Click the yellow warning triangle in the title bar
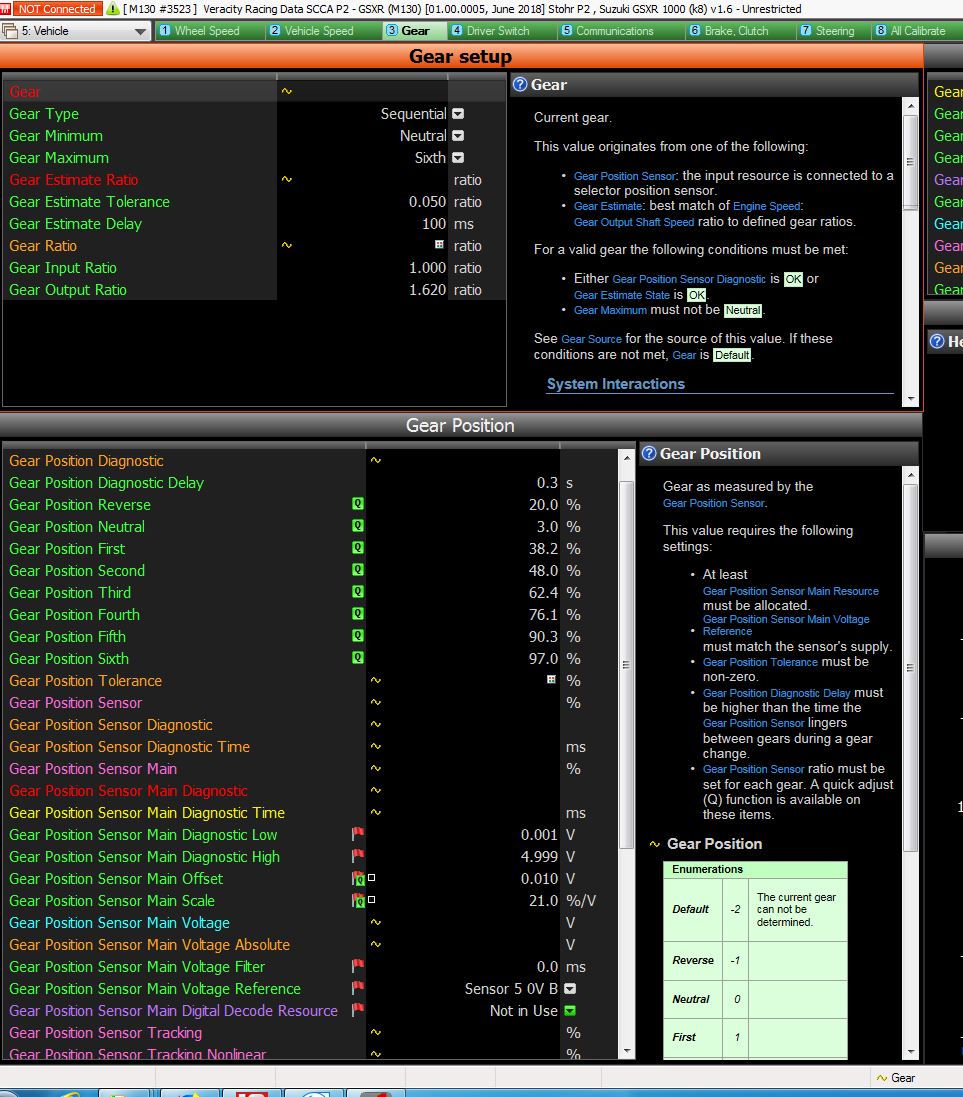The image size is (963, 1097). [x=113, y=8]
